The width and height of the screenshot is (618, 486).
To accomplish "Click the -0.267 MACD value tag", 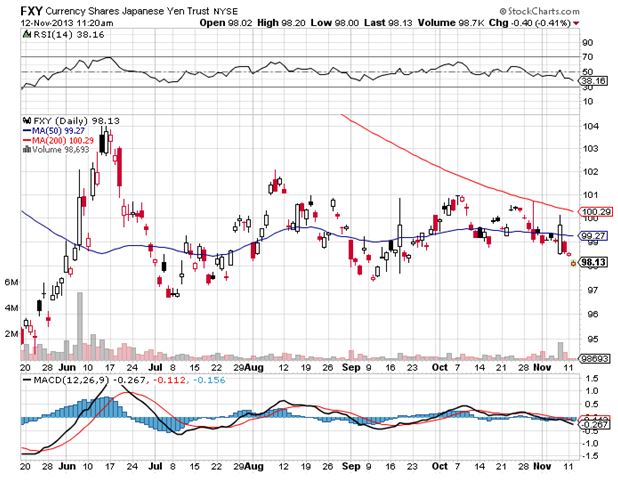I will tap(593, 425).
